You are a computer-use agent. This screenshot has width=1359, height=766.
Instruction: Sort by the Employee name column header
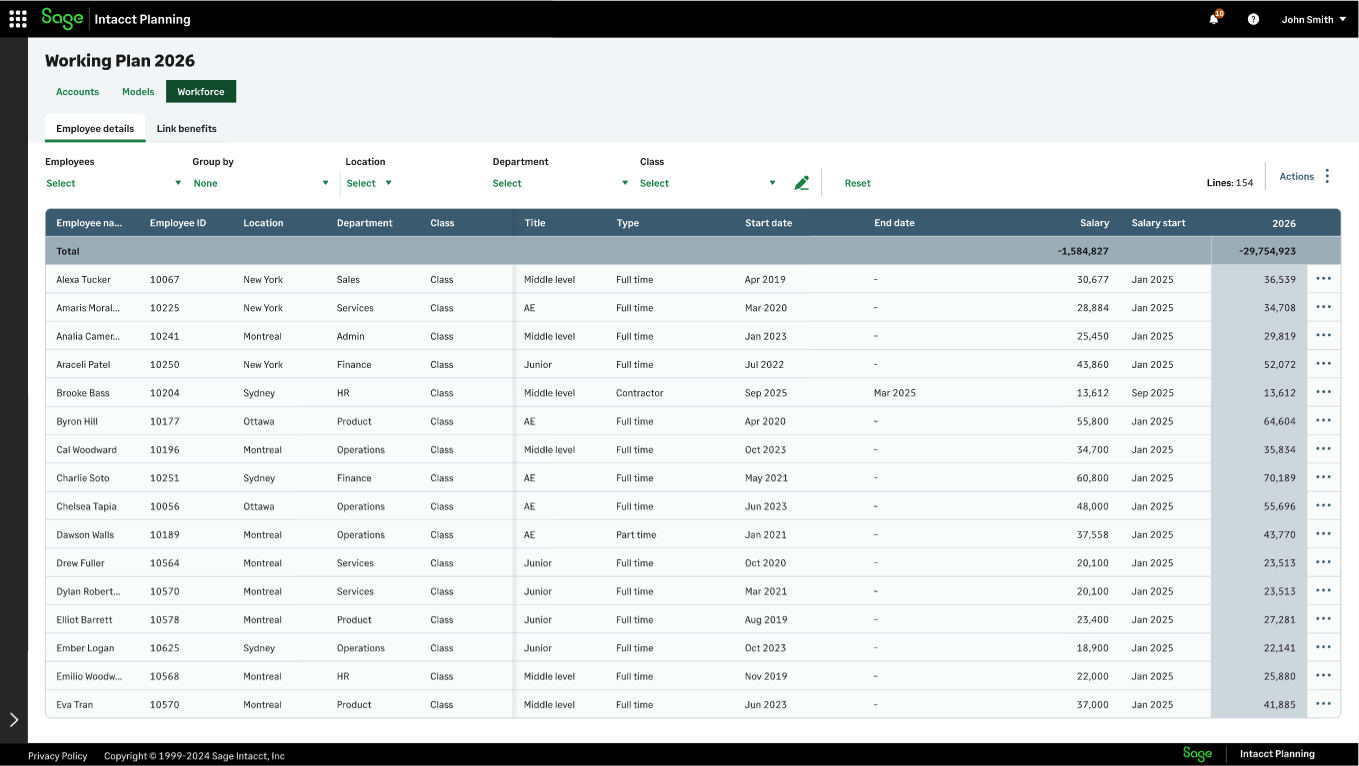point(90,223)
